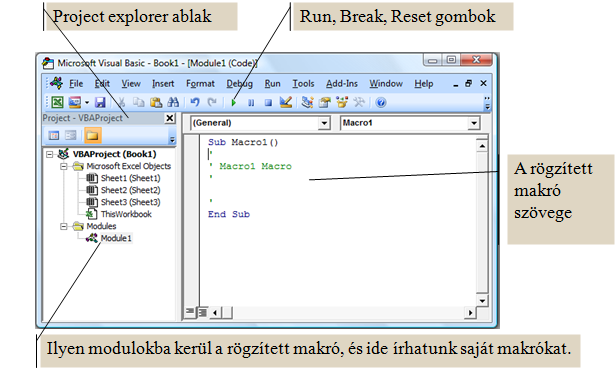Image resolution: width=615 pixels, height=372 pixels.
Task: Toggle Design Mode in the toolbar
Action: pos(286,102)
